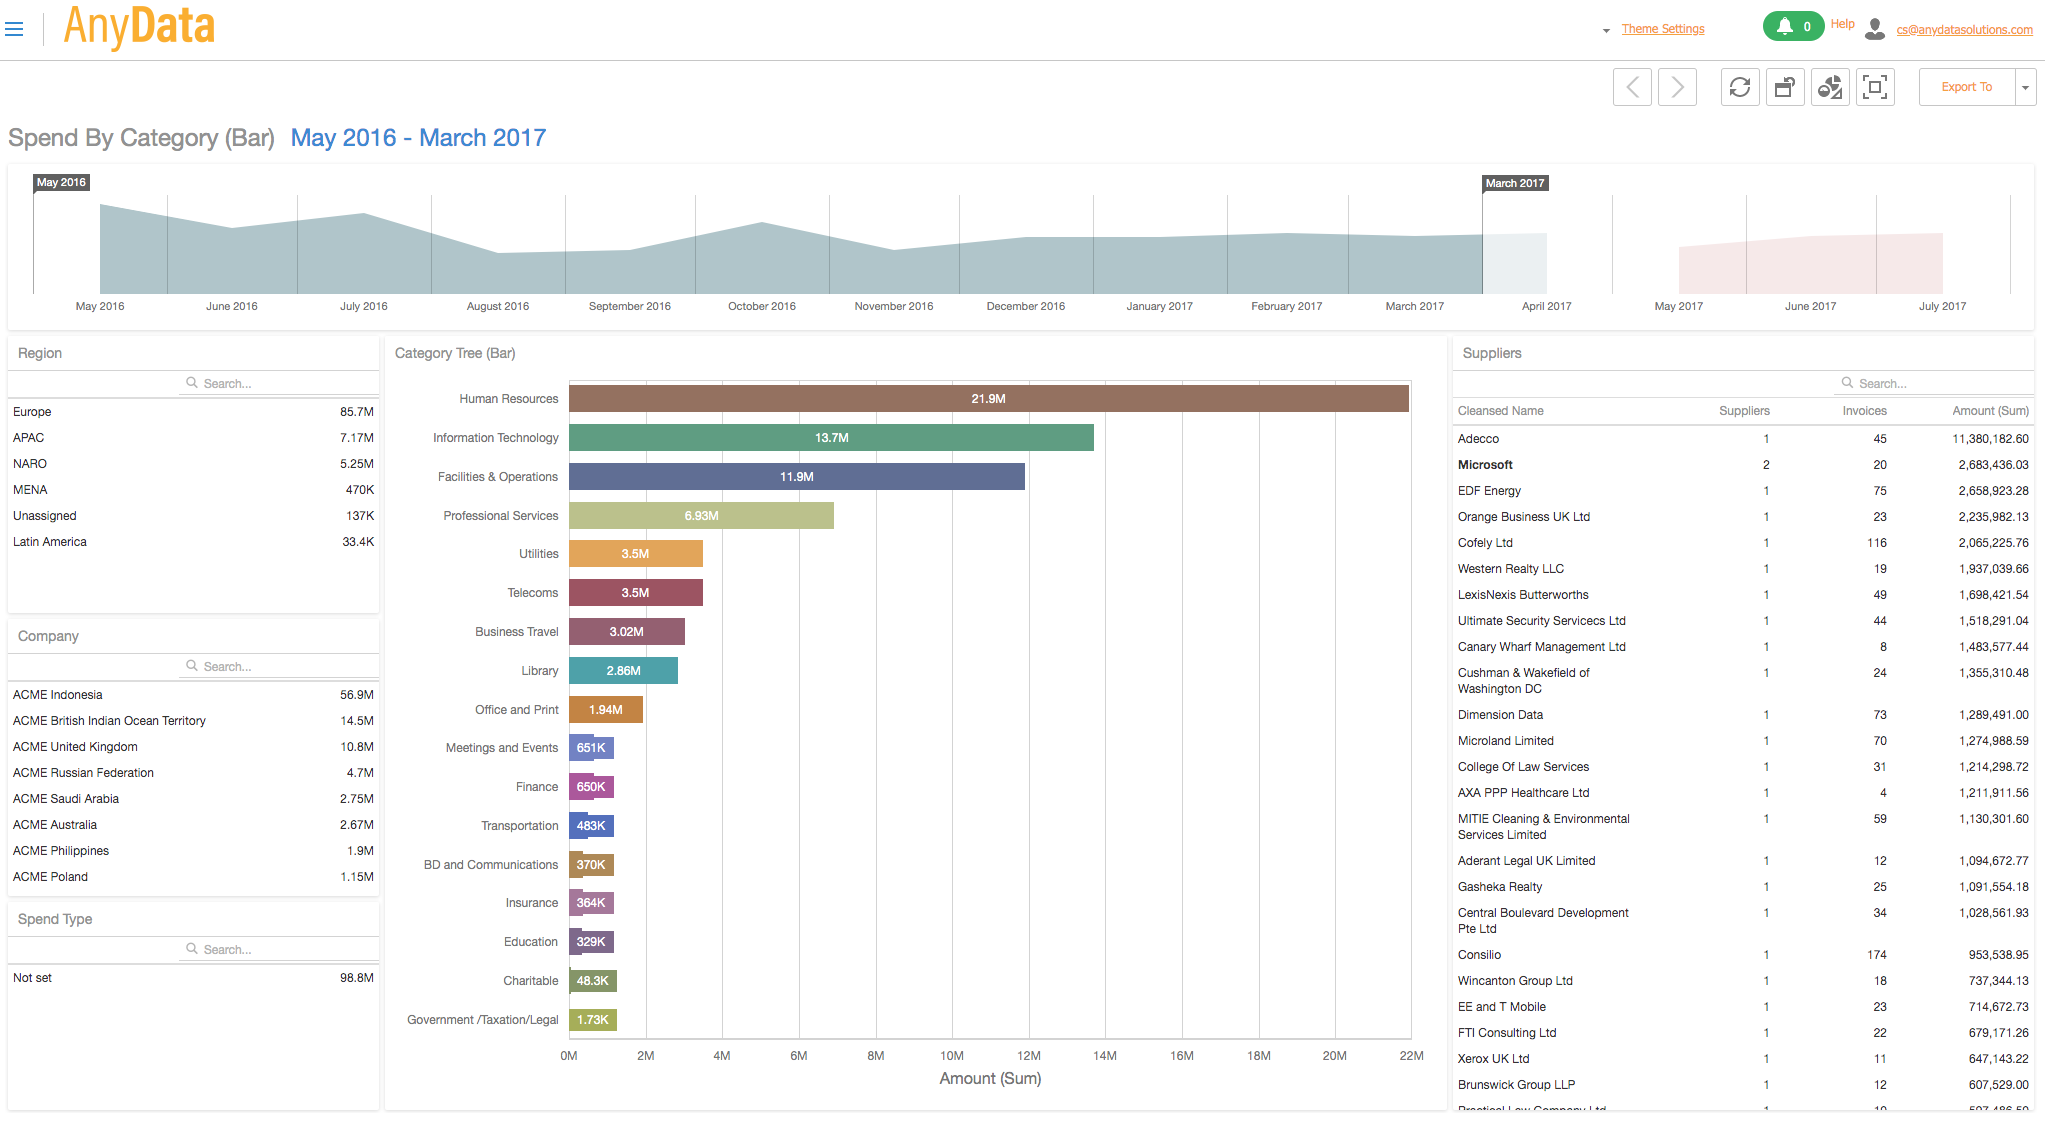Click the Information Technology 13.7M bar

pos(831,437)
